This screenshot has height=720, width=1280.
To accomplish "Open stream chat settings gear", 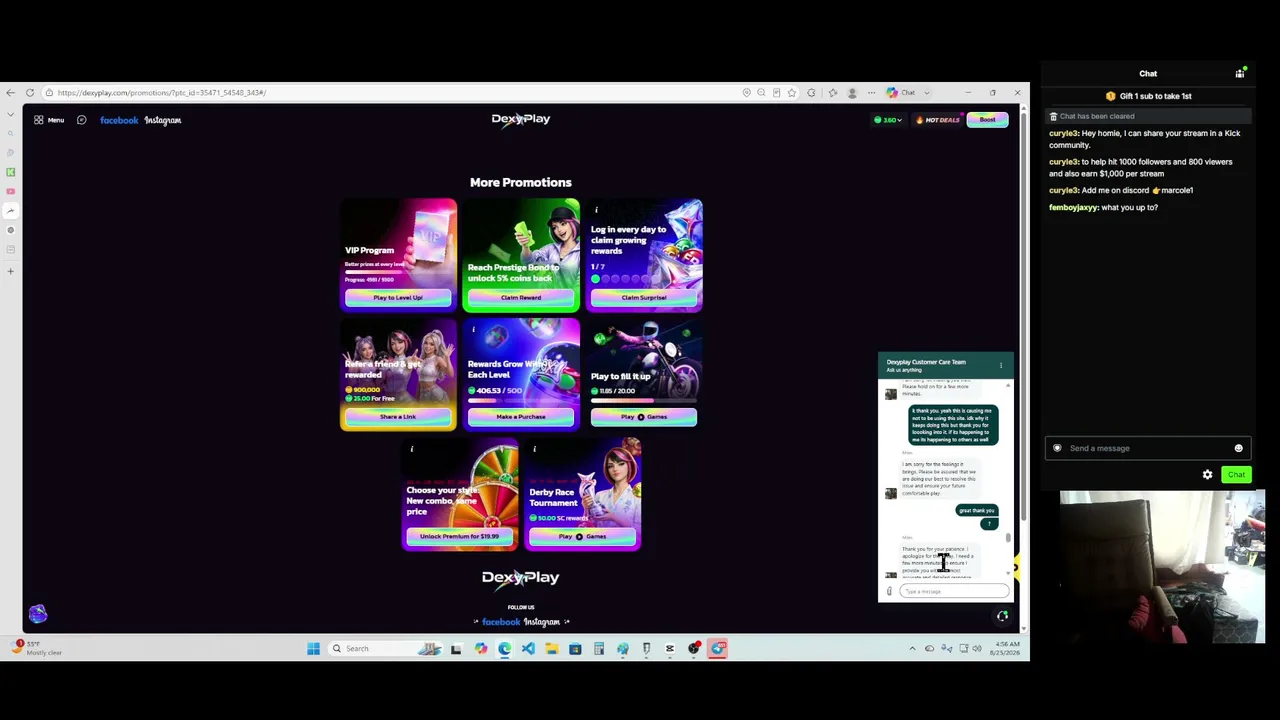I will 1207,475.
